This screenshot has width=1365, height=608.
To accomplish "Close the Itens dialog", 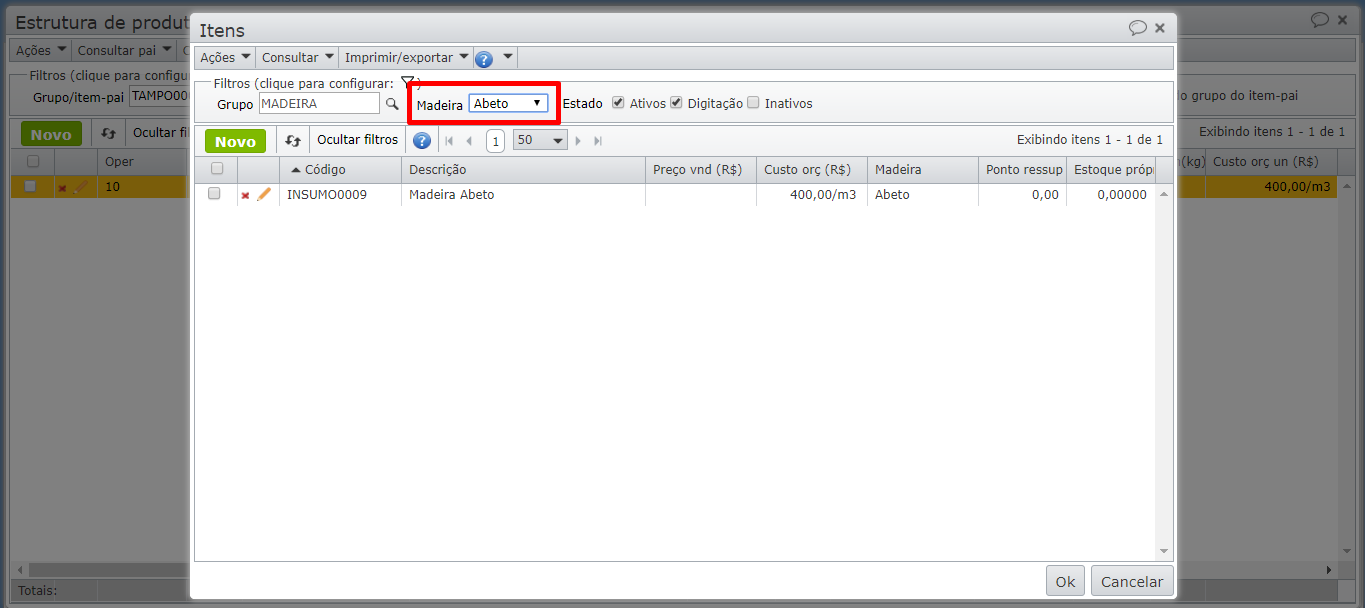I will coord(1160,28).
